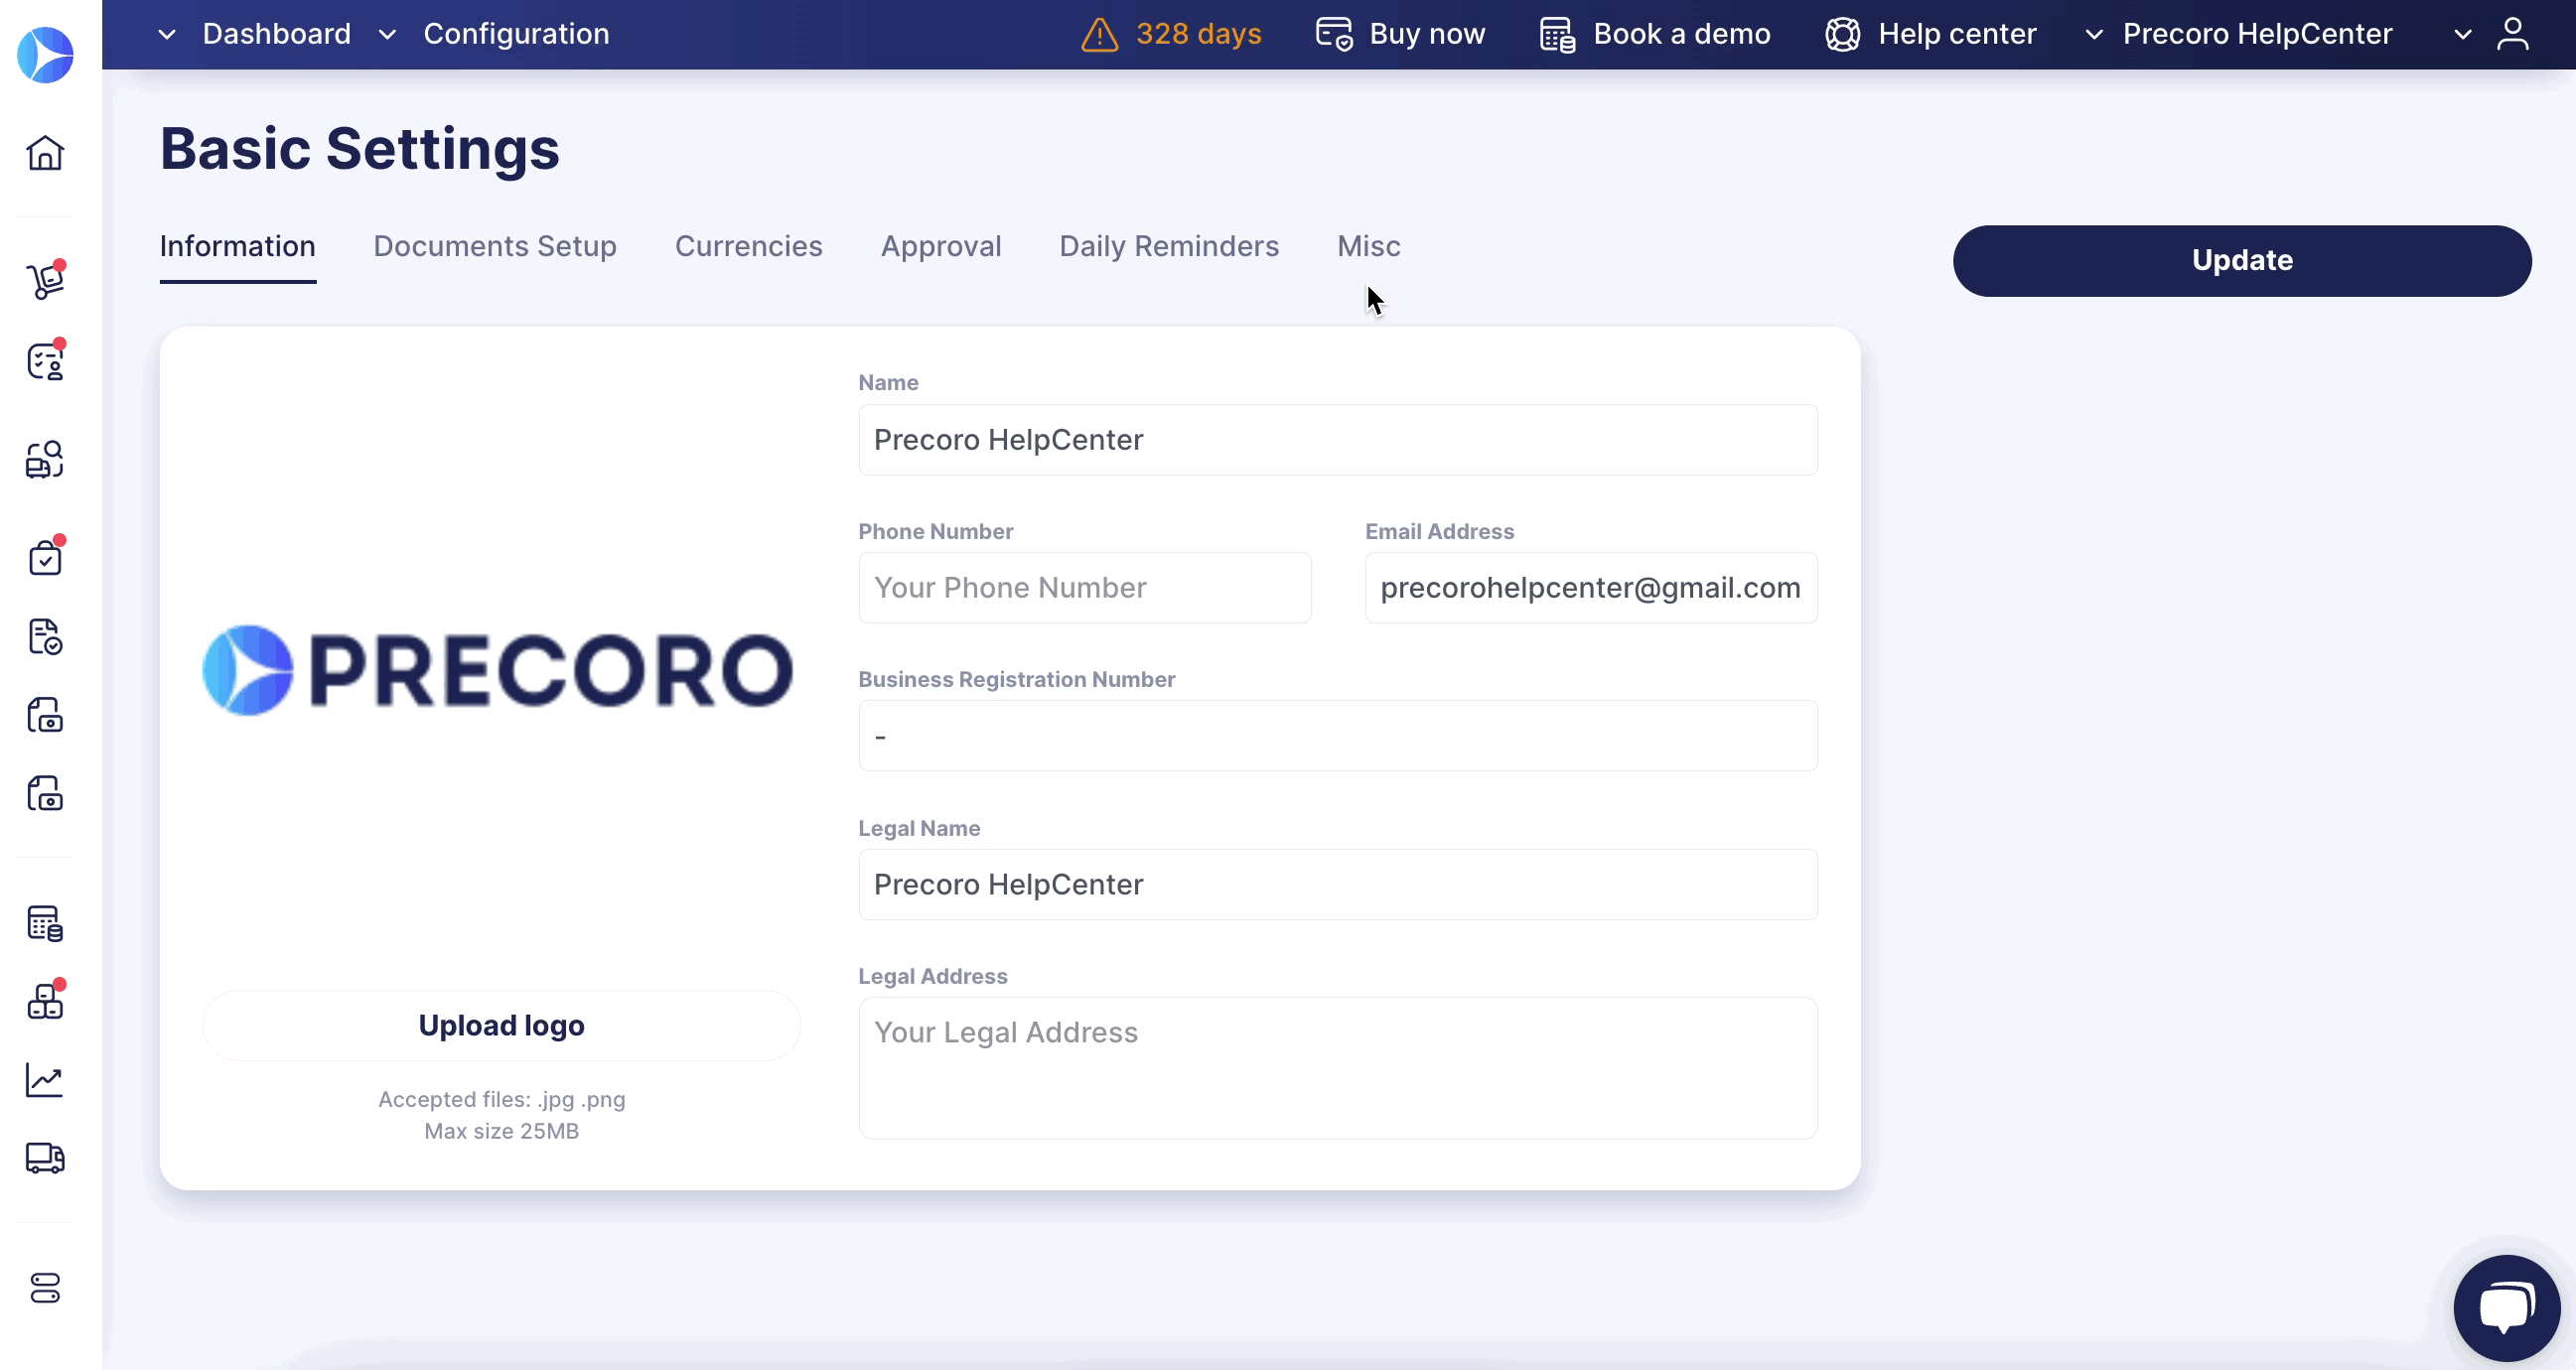Screen dimensions: 2576x1370
Task: Open the toggle-switches settings sidebar icon
Action: tap(45, 1288)
